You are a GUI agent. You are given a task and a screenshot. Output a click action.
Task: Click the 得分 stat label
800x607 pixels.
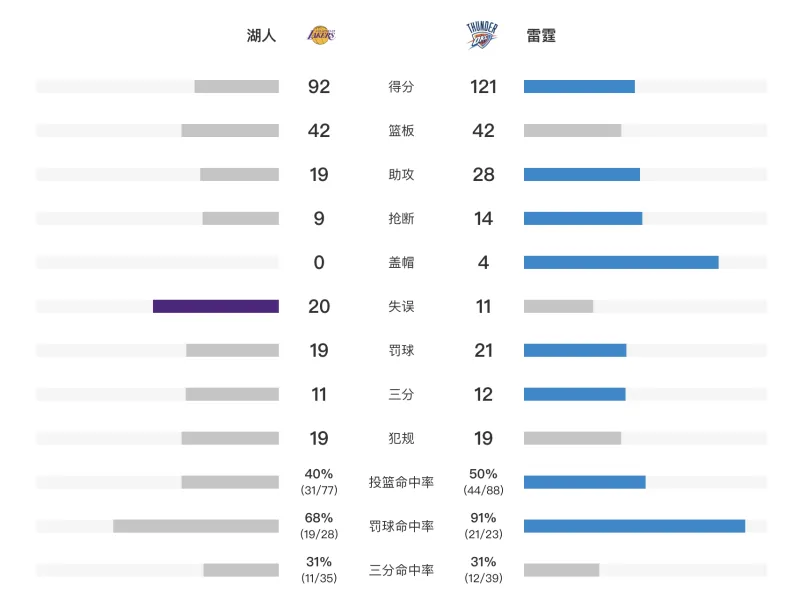pos(401,87)
